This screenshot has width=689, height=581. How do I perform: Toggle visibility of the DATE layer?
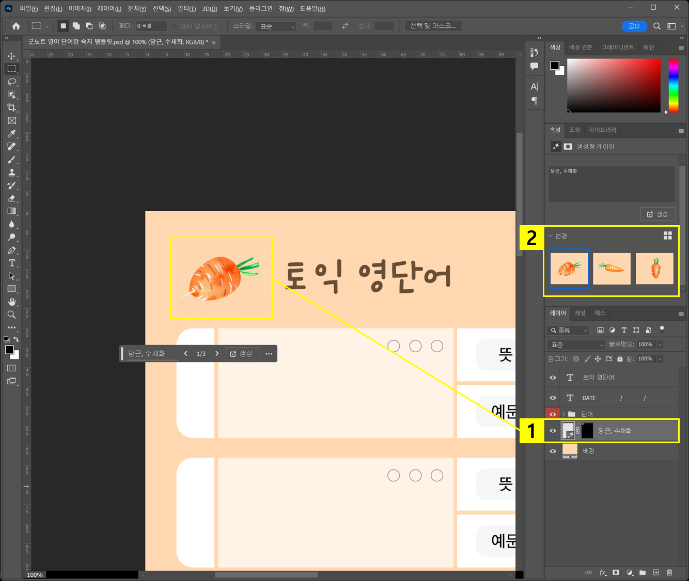click(x=555, y=396)
